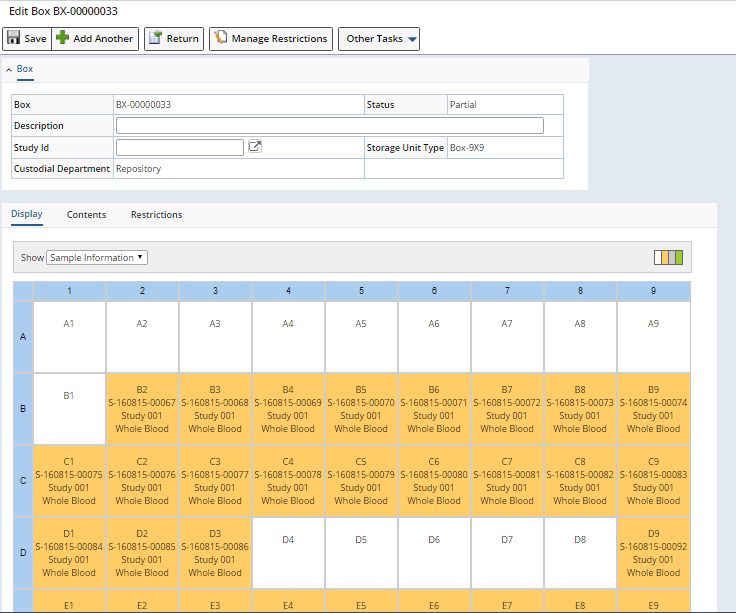Select empty box position A1
The image size is (736, 613).
tap(69, 337)
